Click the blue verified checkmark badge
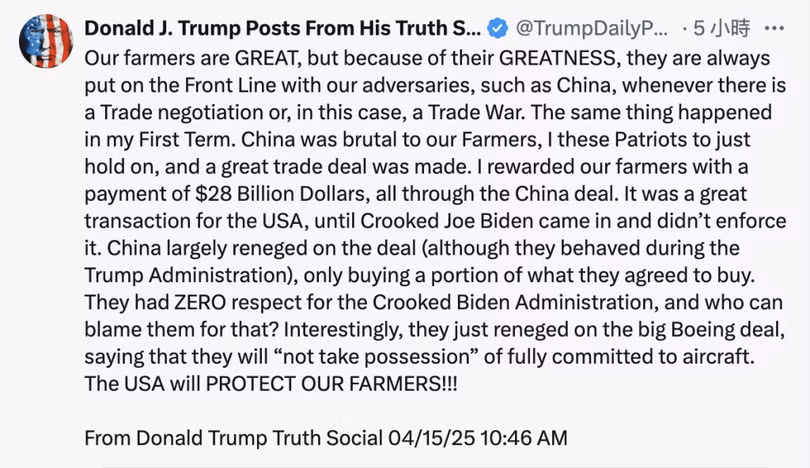 495,28
